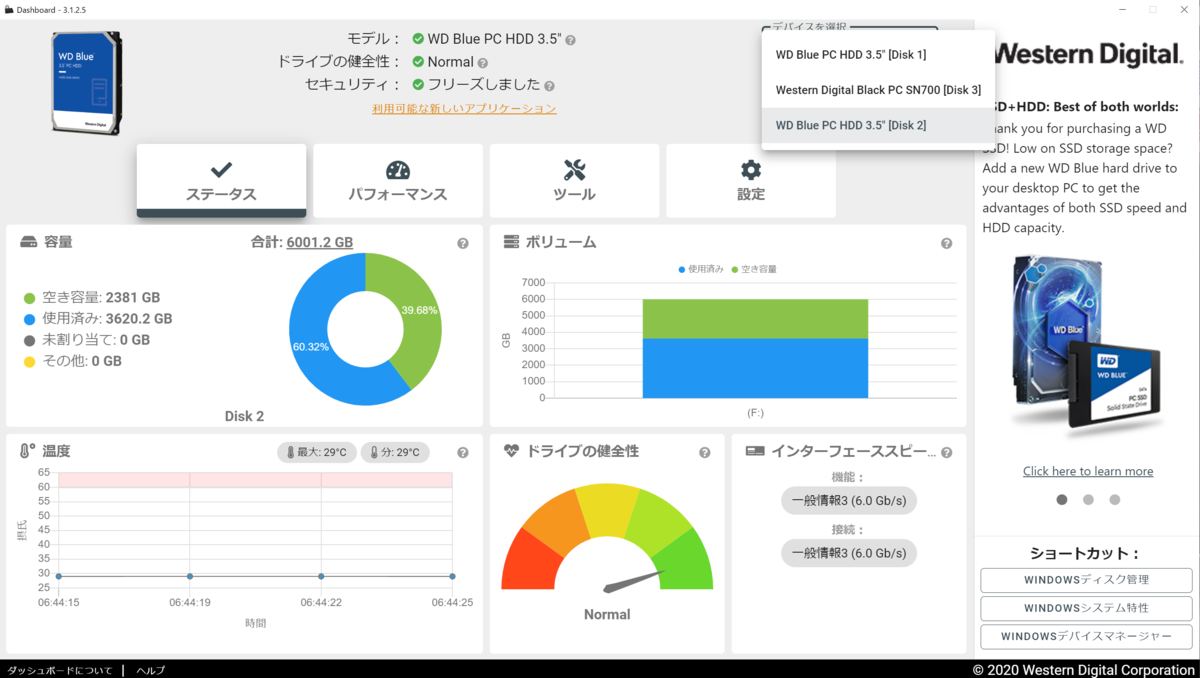The image size is (1200, 678).
Task: Open WINDOWSデバイスマネージャー shortcut
Action: 1086,636
